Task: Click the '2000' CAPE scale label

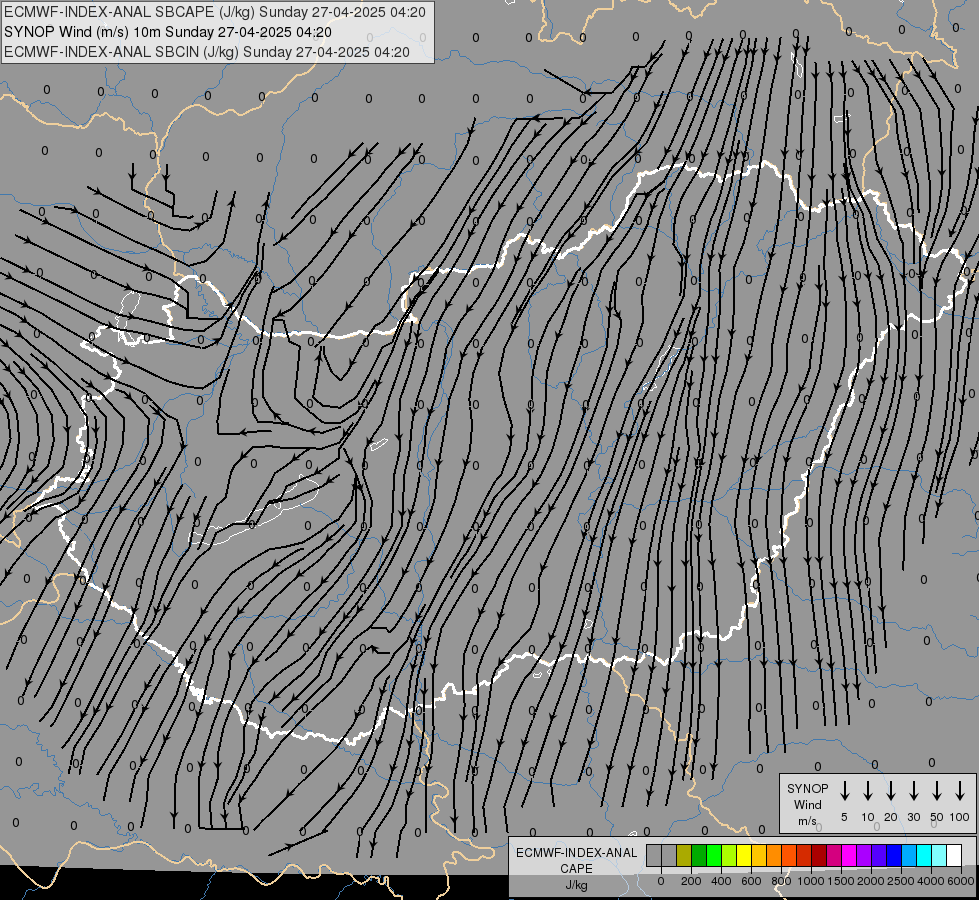Action: click(871, 881)
